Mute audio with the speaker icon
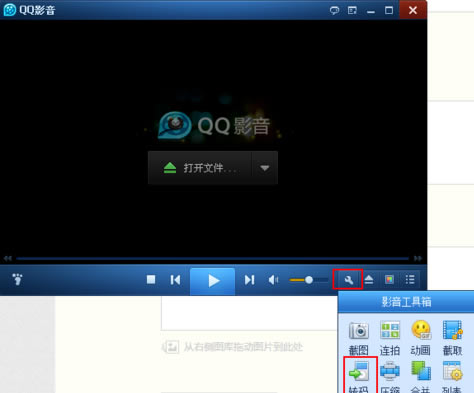Viewport: 474px width, 393px height. (x=273, y=280)
